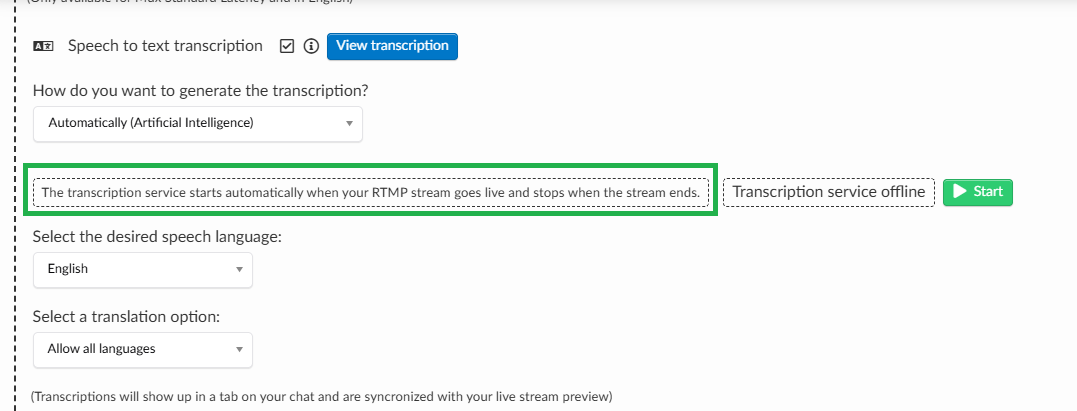This screenshot has width=1077, height=411.
Task: Uncheck the Speech to text transcription checkbox
Action: coord(287,46)
